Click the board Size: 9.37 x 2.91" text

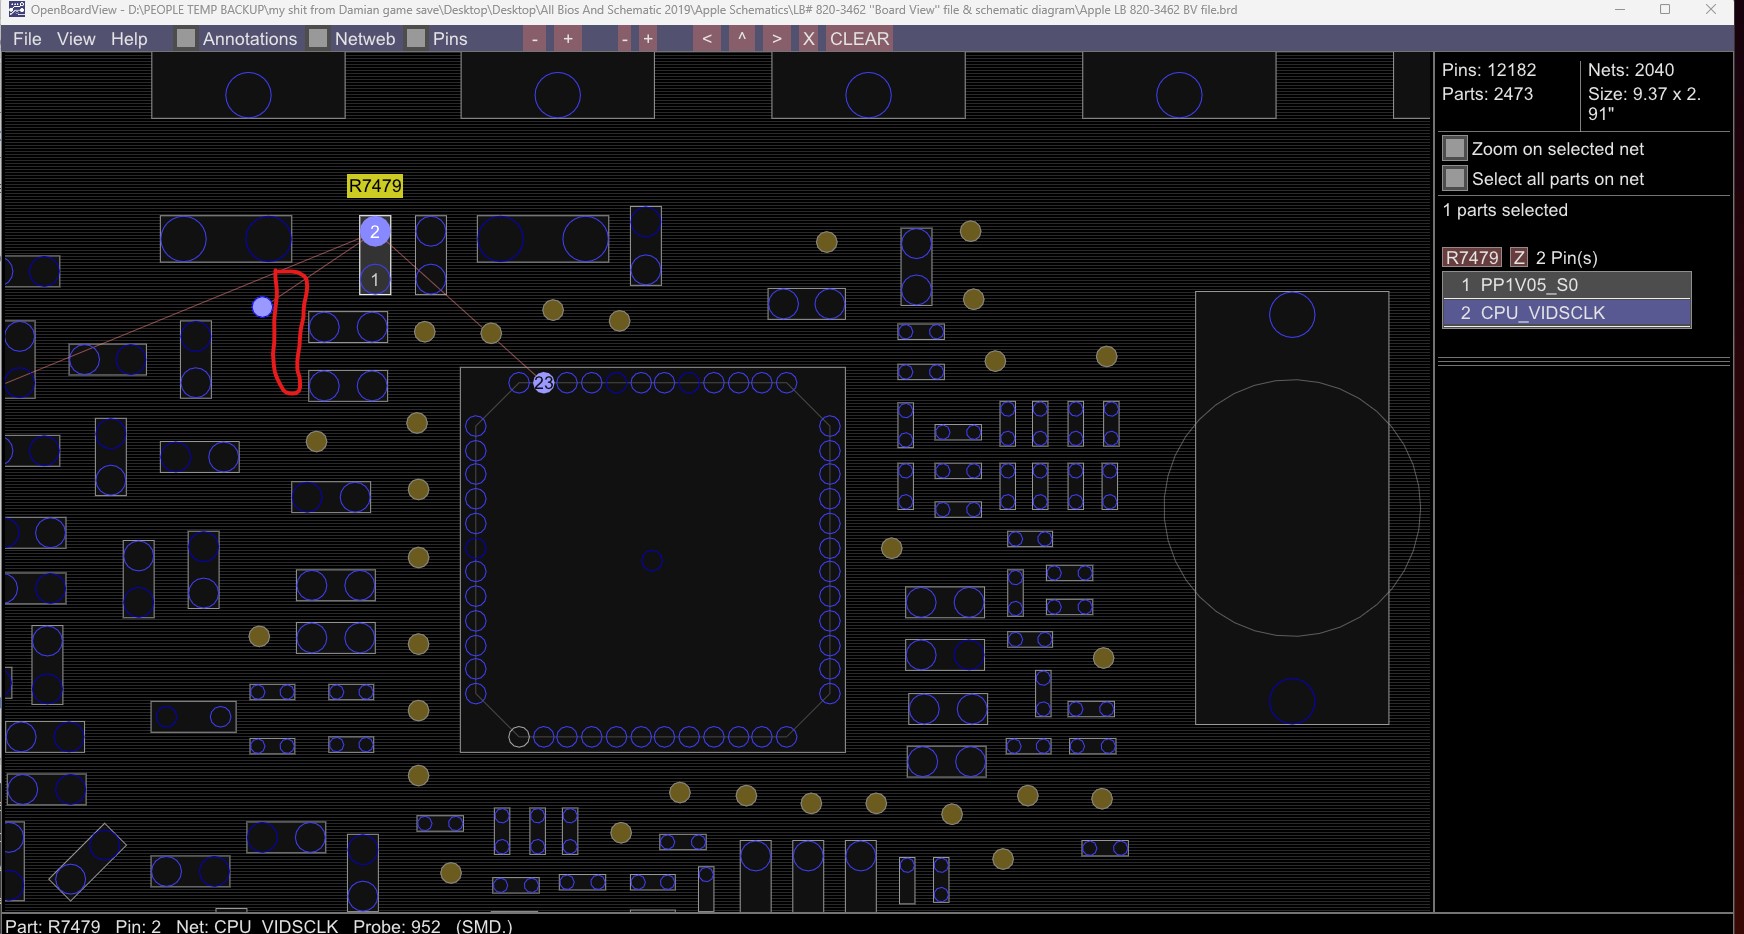pos(1644,104)
